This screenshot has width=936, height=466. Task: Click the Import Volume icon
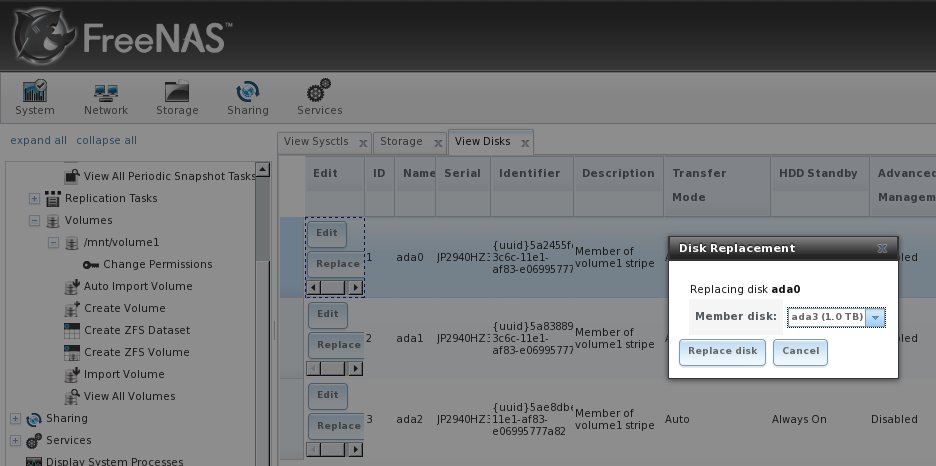72,375
